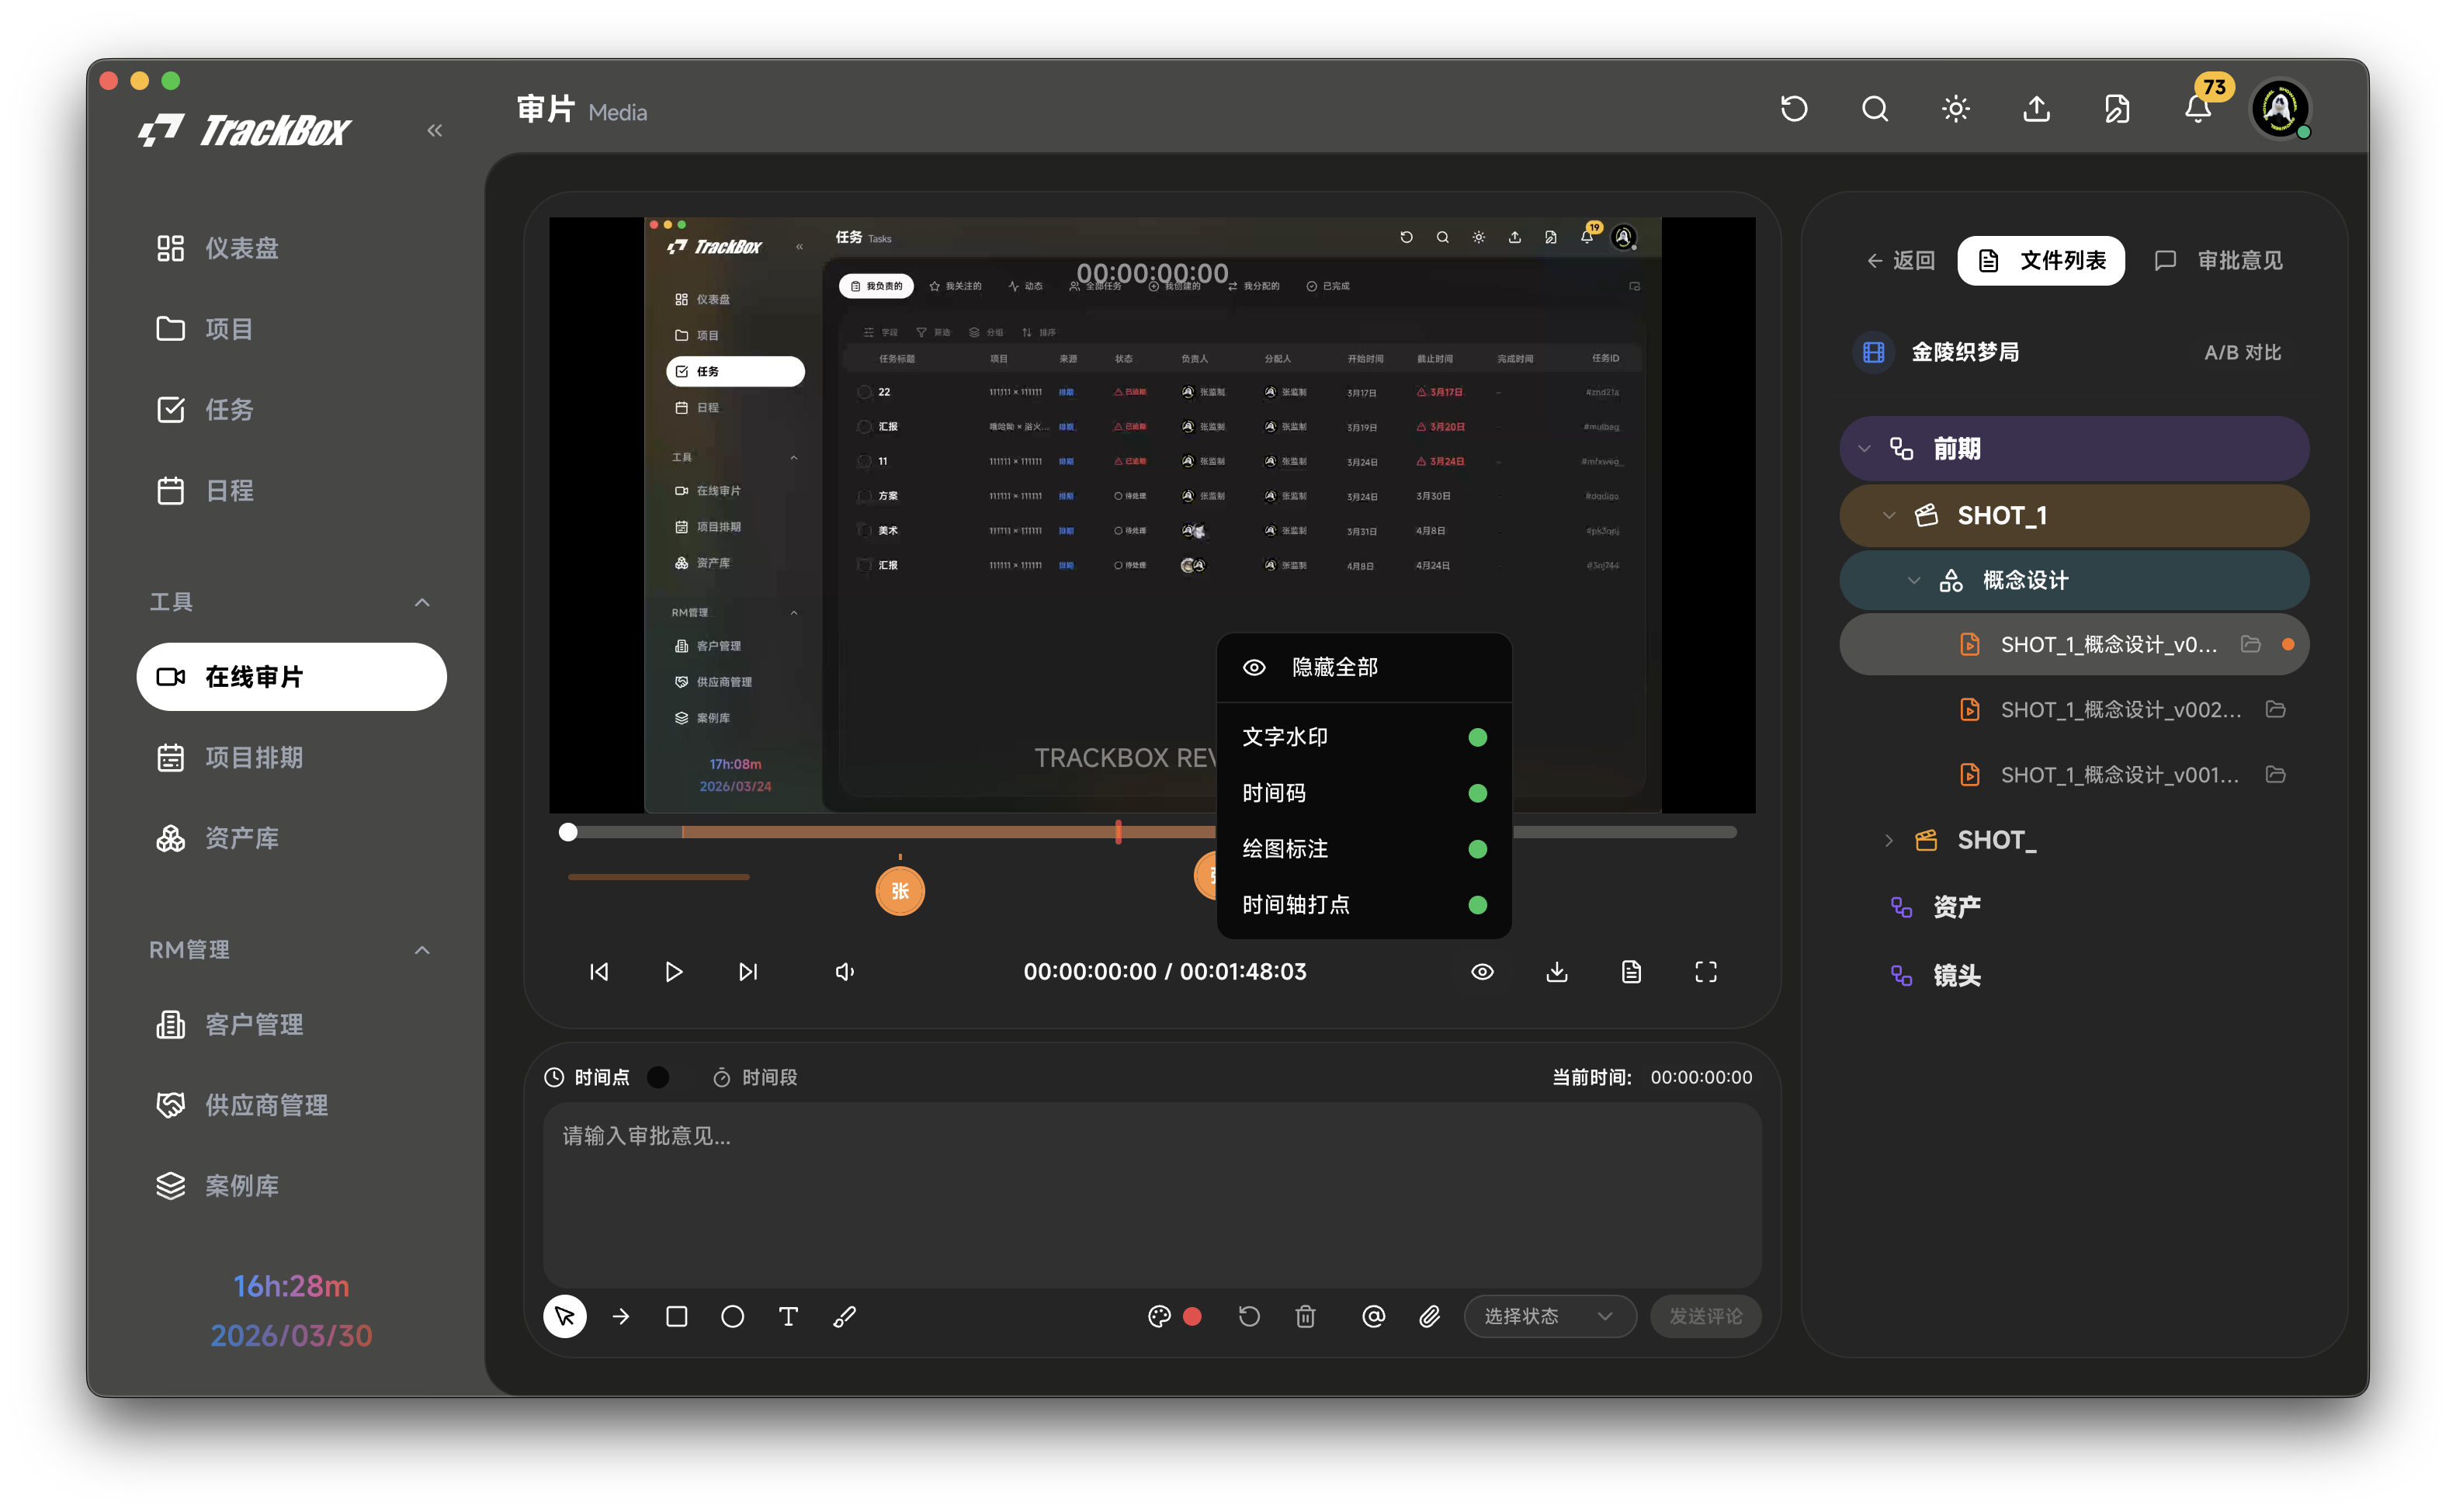Select the rectangle annotation tool
The height and width of the screenshot is (1512, 2456).
pos(677,1316)
